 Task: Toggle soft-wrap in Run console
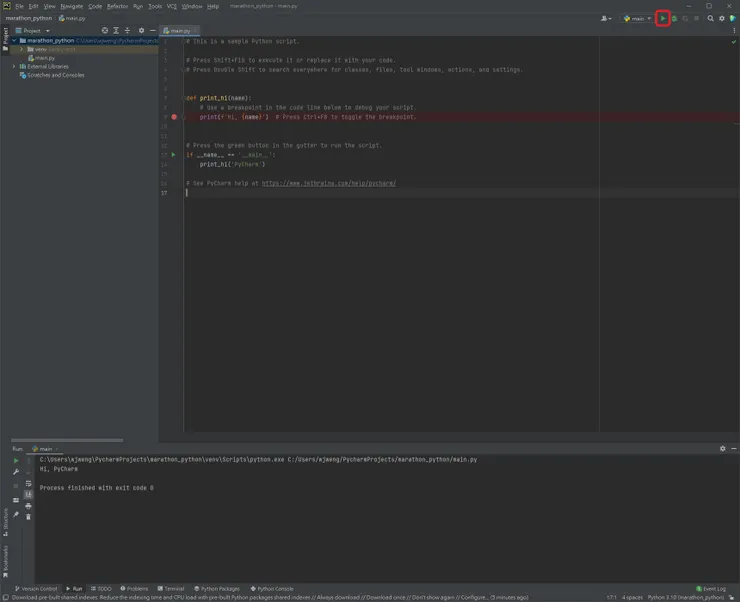[x=28, y=484]
